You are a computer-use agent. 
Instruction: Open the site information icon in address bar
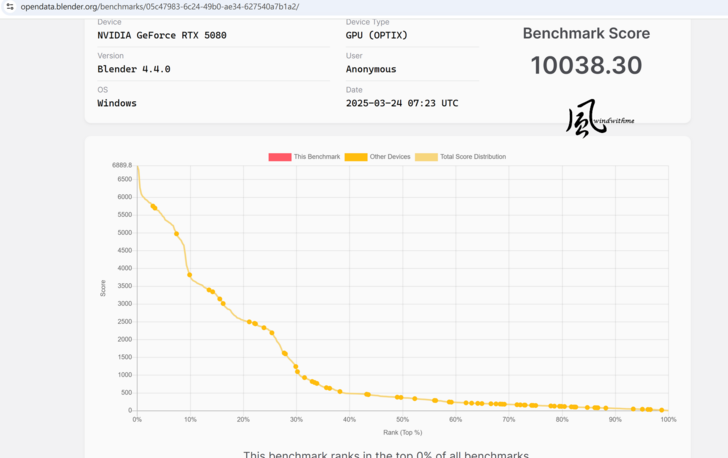10,7
